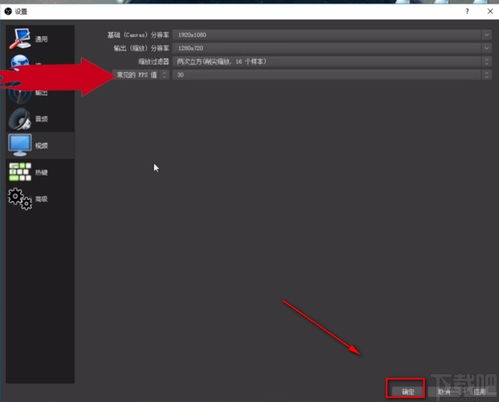499x402 pixels.
Task: Select the Video (视频) monitor icon
Action: 20,145
